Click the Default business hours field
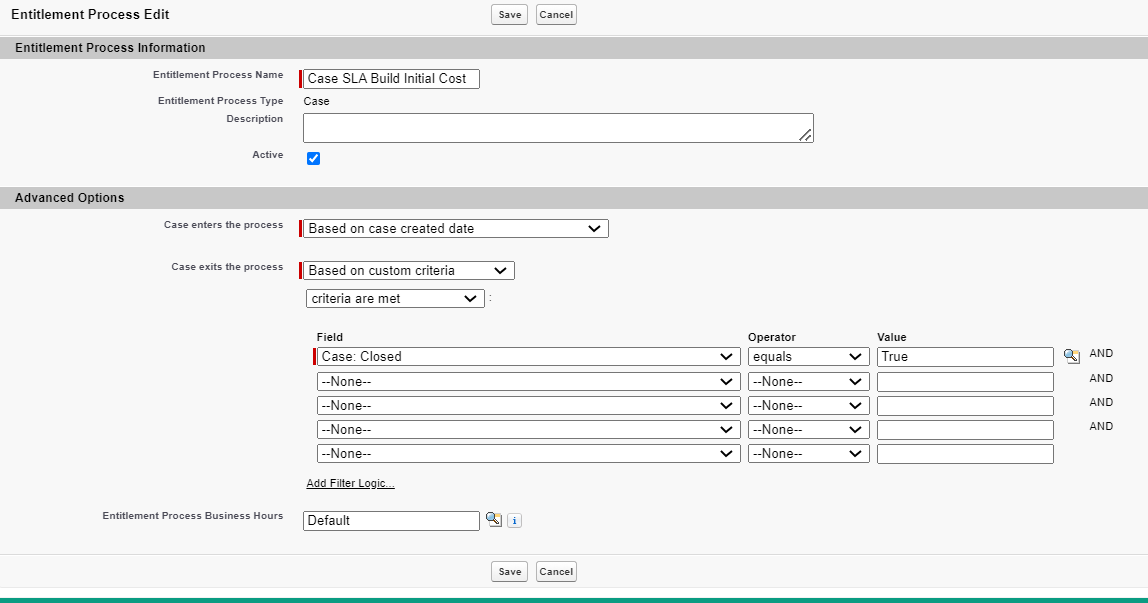The width and height of the screenshot is (1148, 603). point(390,520)
